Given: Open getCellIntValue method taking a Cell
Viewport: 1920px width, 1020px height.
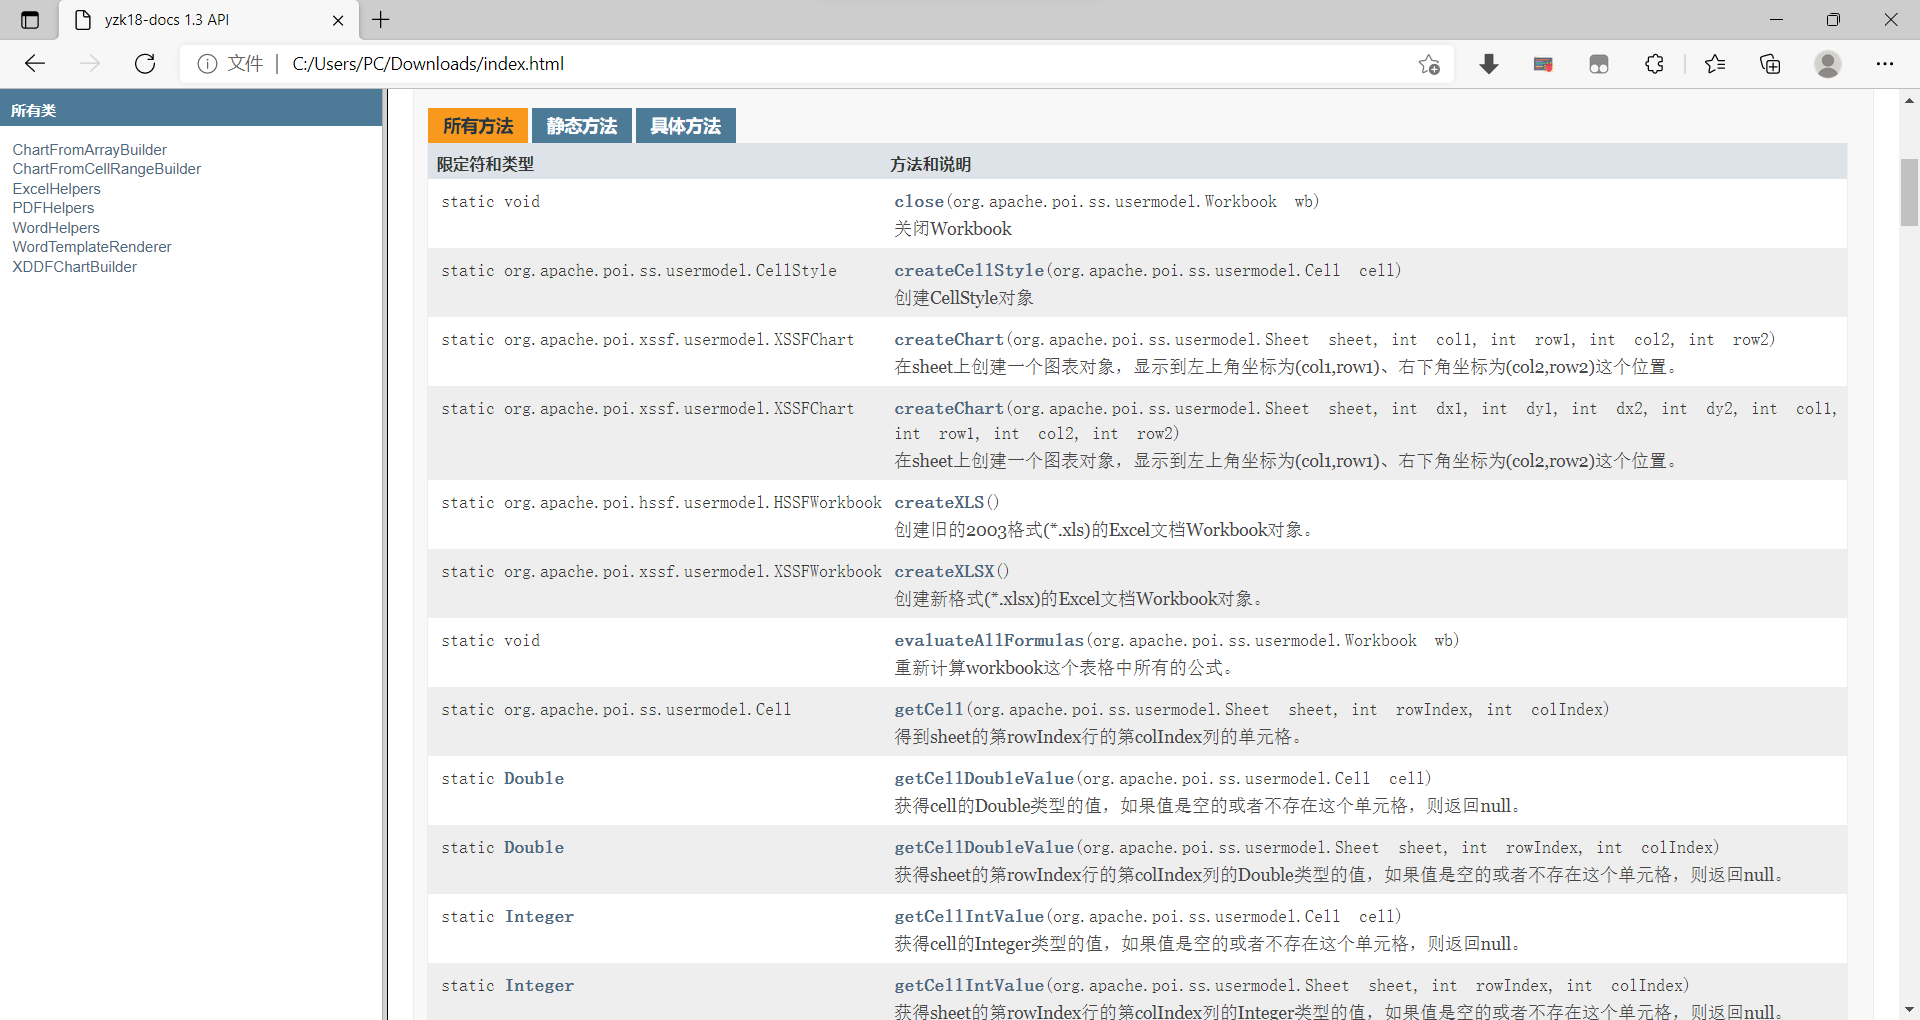Looking at the screenshot, I should 969,917.
